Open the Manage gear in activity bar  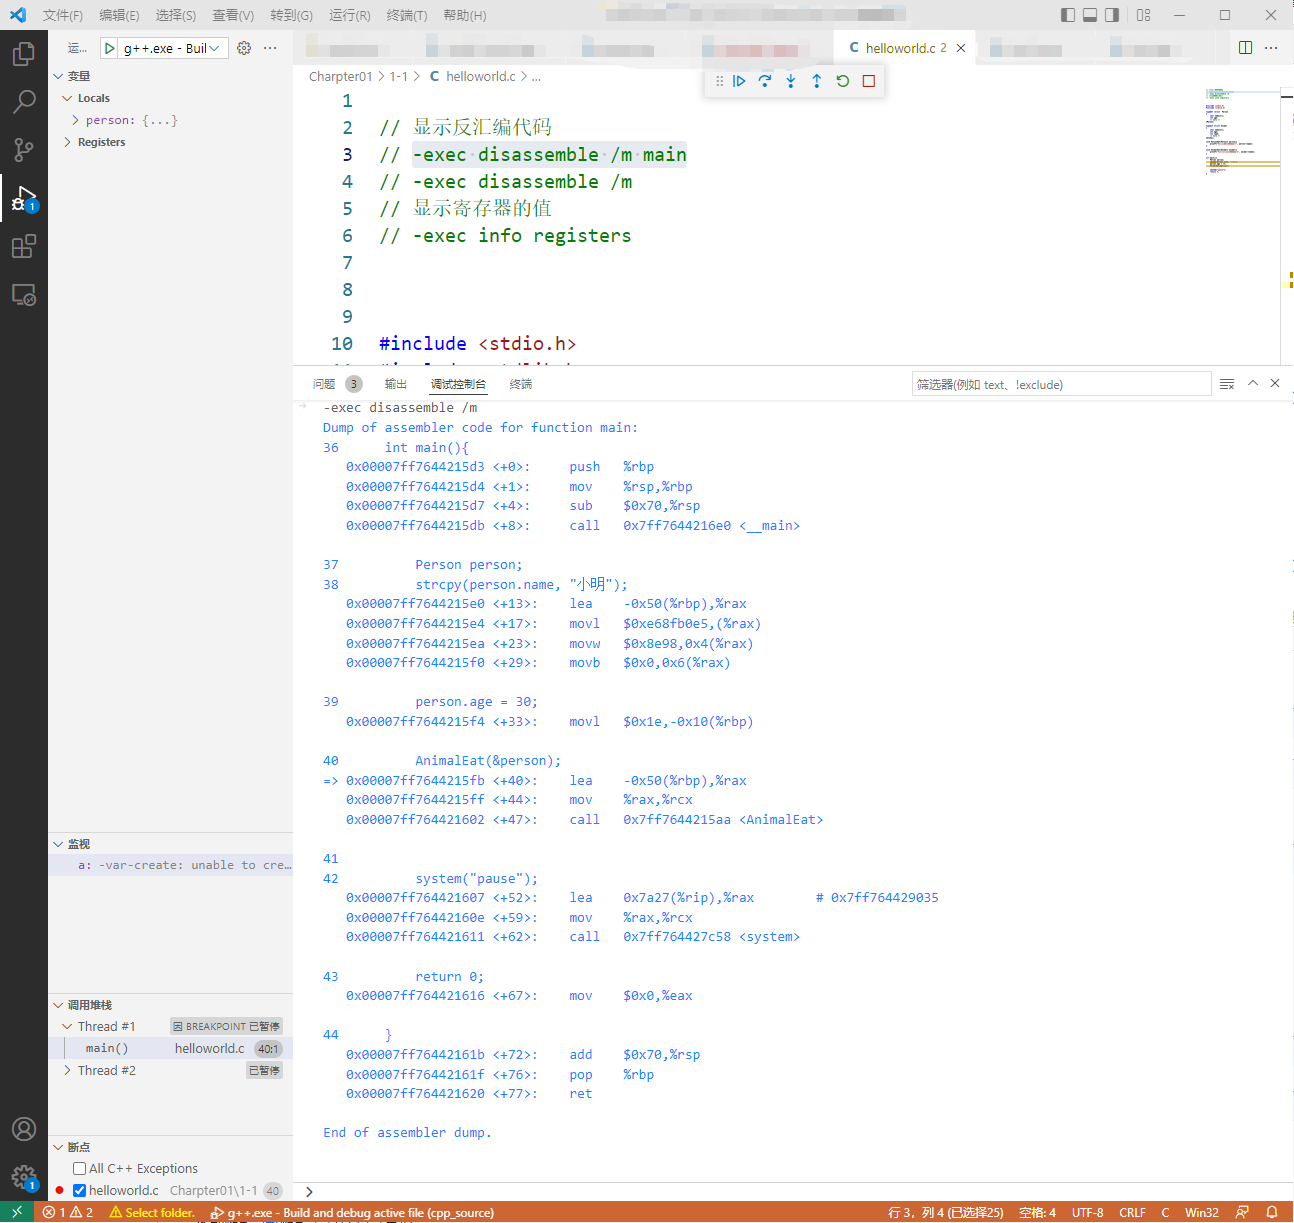coord(24,1177)
